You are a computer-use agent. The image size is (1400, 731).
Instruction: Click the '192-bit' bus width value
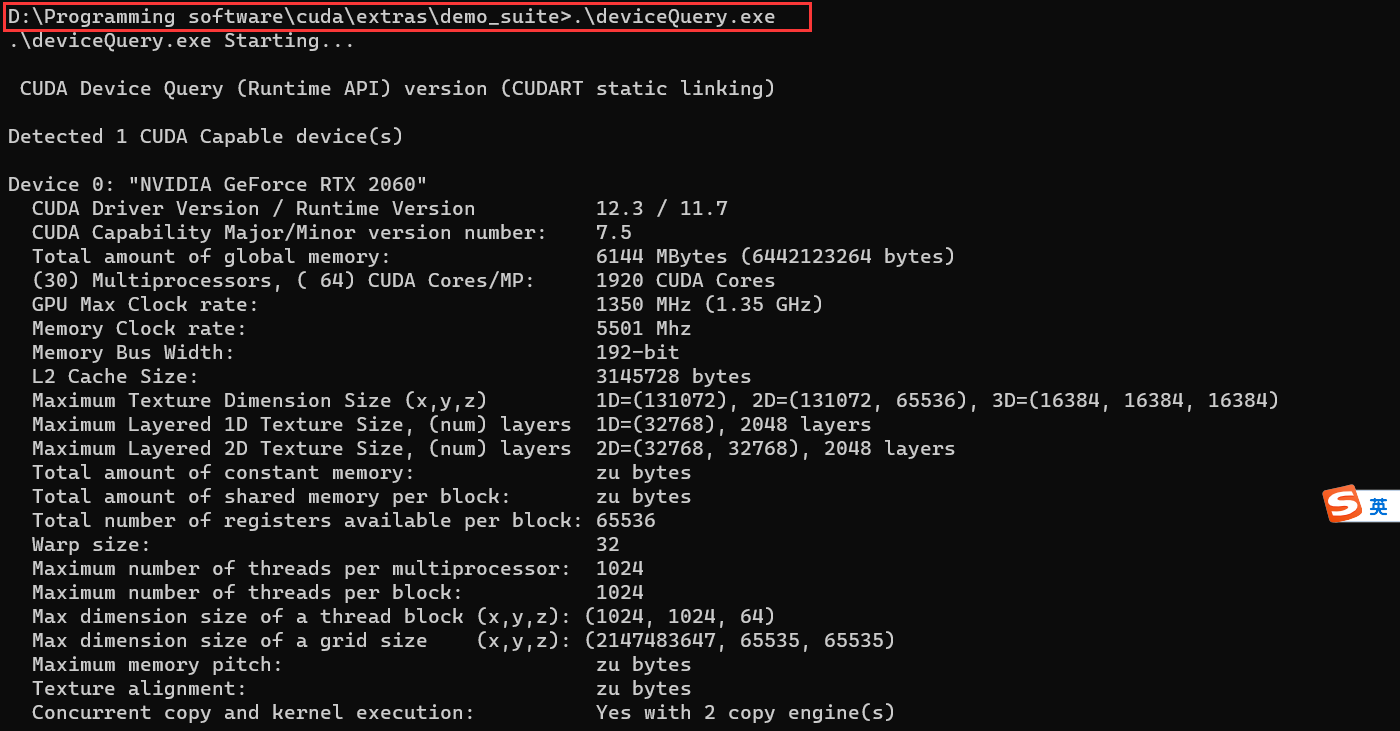pos(638,353)
